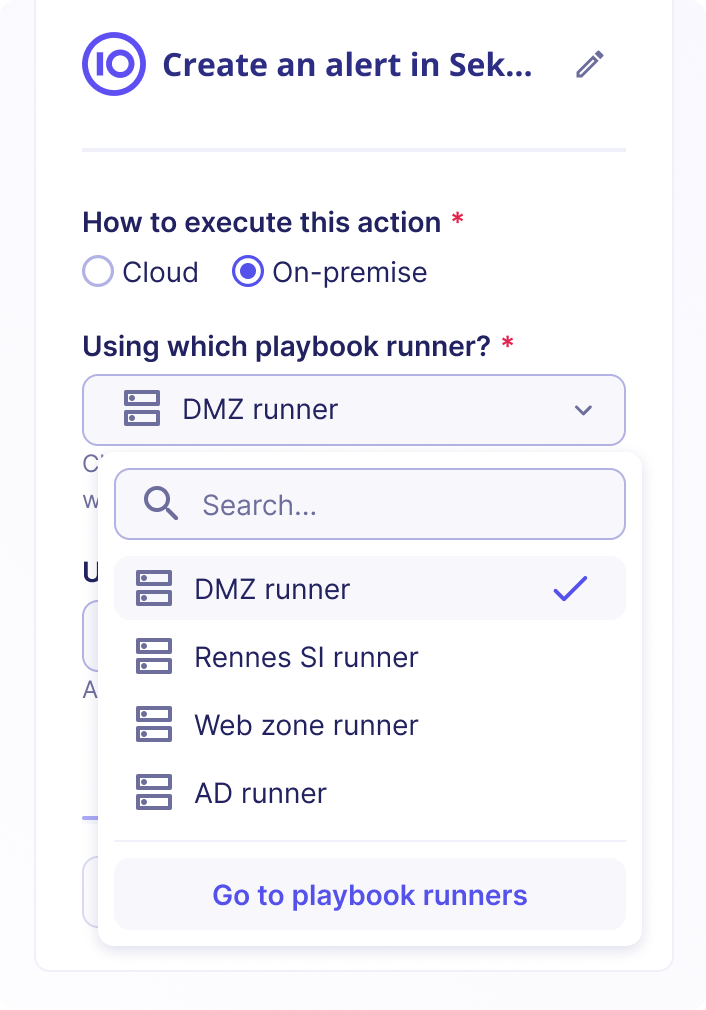Choose Web zone runner from the dropdown menu

[x=306, y=724]
